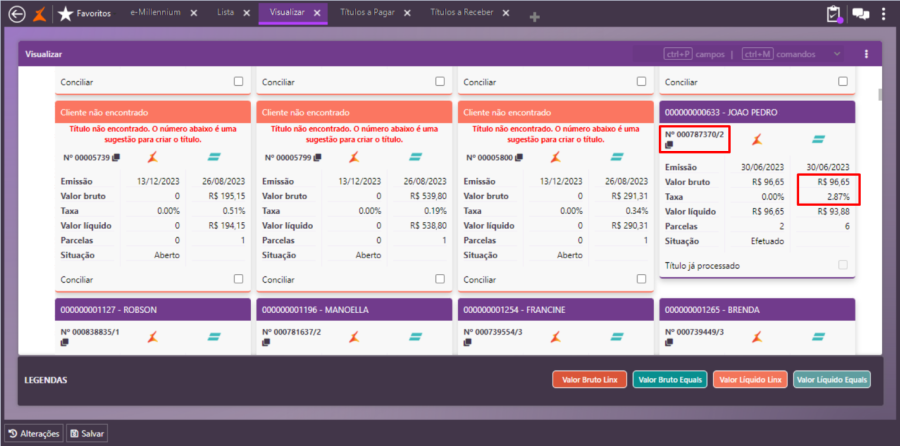
Task: Click the ctrl+P campos search field
Action: coord(695,55)
